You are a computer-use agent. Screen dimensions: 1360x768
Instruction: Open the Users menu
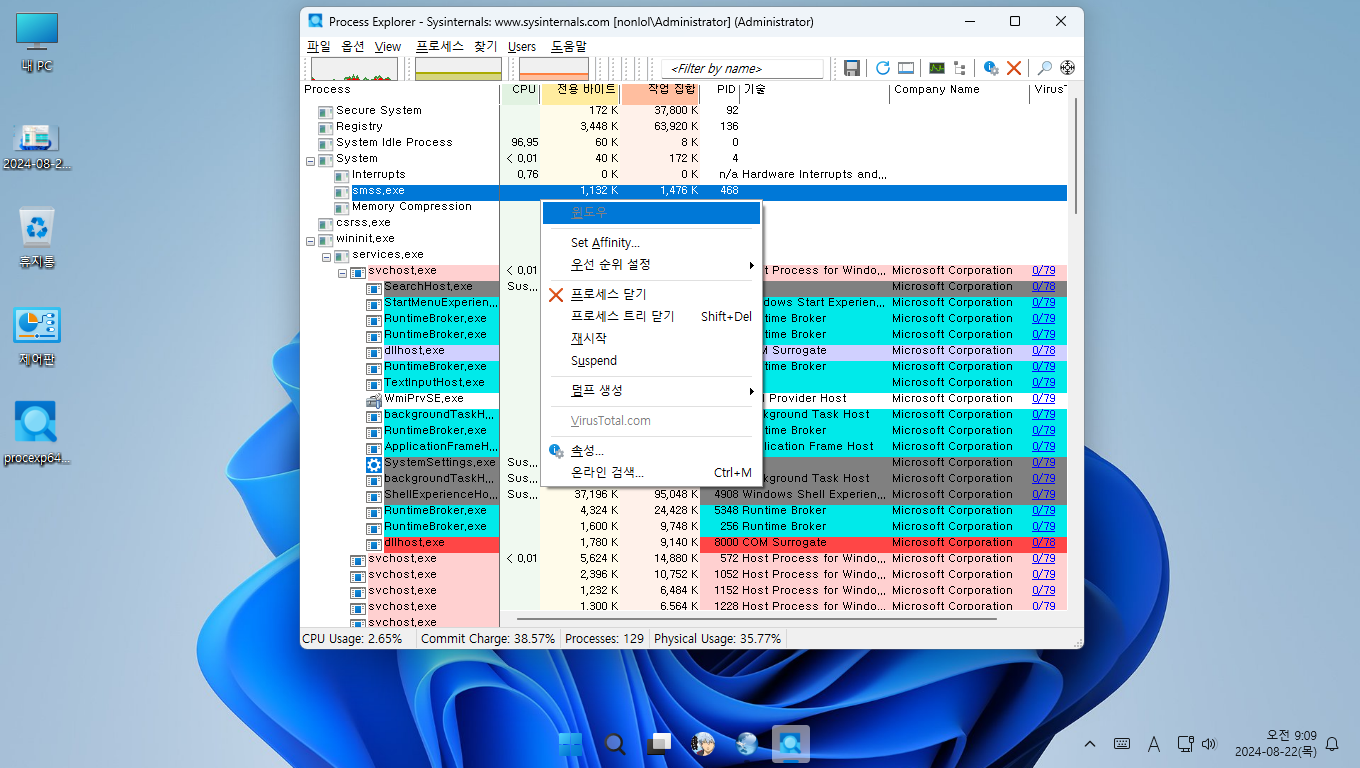tap(522, 46)
